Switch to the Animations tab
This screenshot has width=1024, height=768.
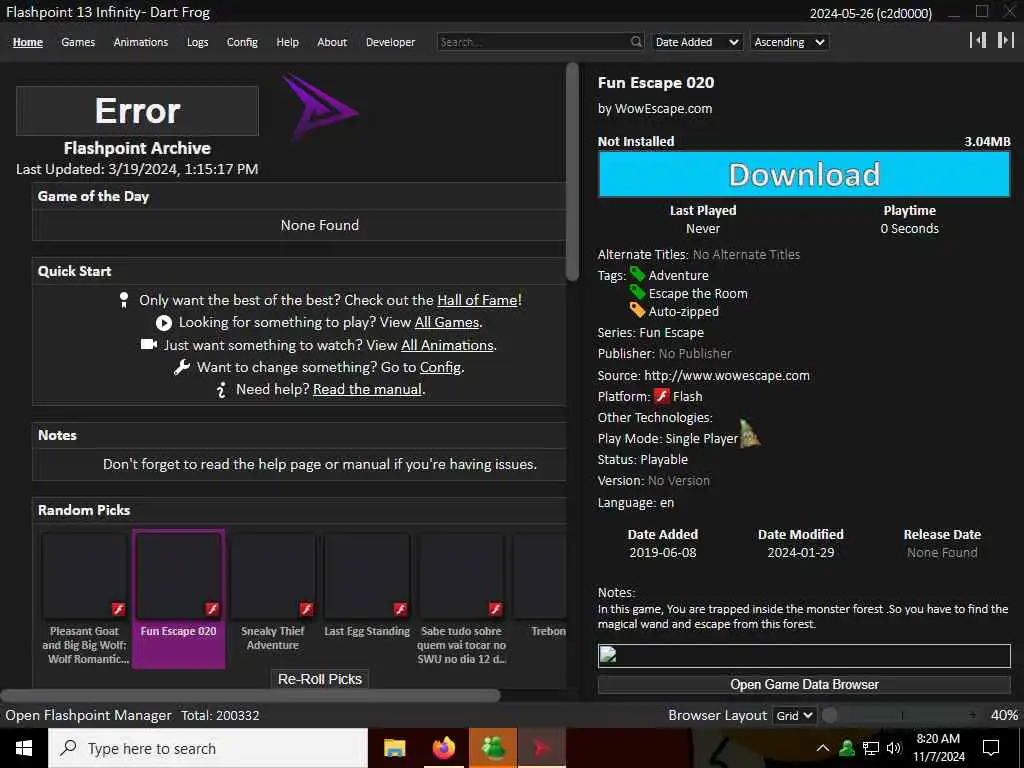pos(140,42)
